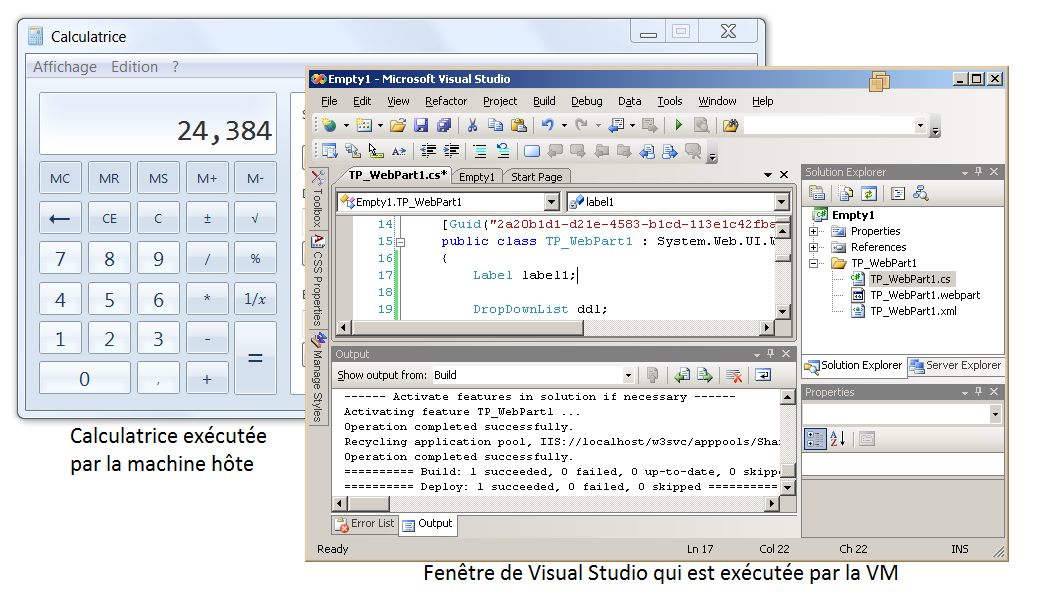The image size is (1043, 596).
Task: Click the Navigate Backward toolbar icon
Action: coord(617,125)
